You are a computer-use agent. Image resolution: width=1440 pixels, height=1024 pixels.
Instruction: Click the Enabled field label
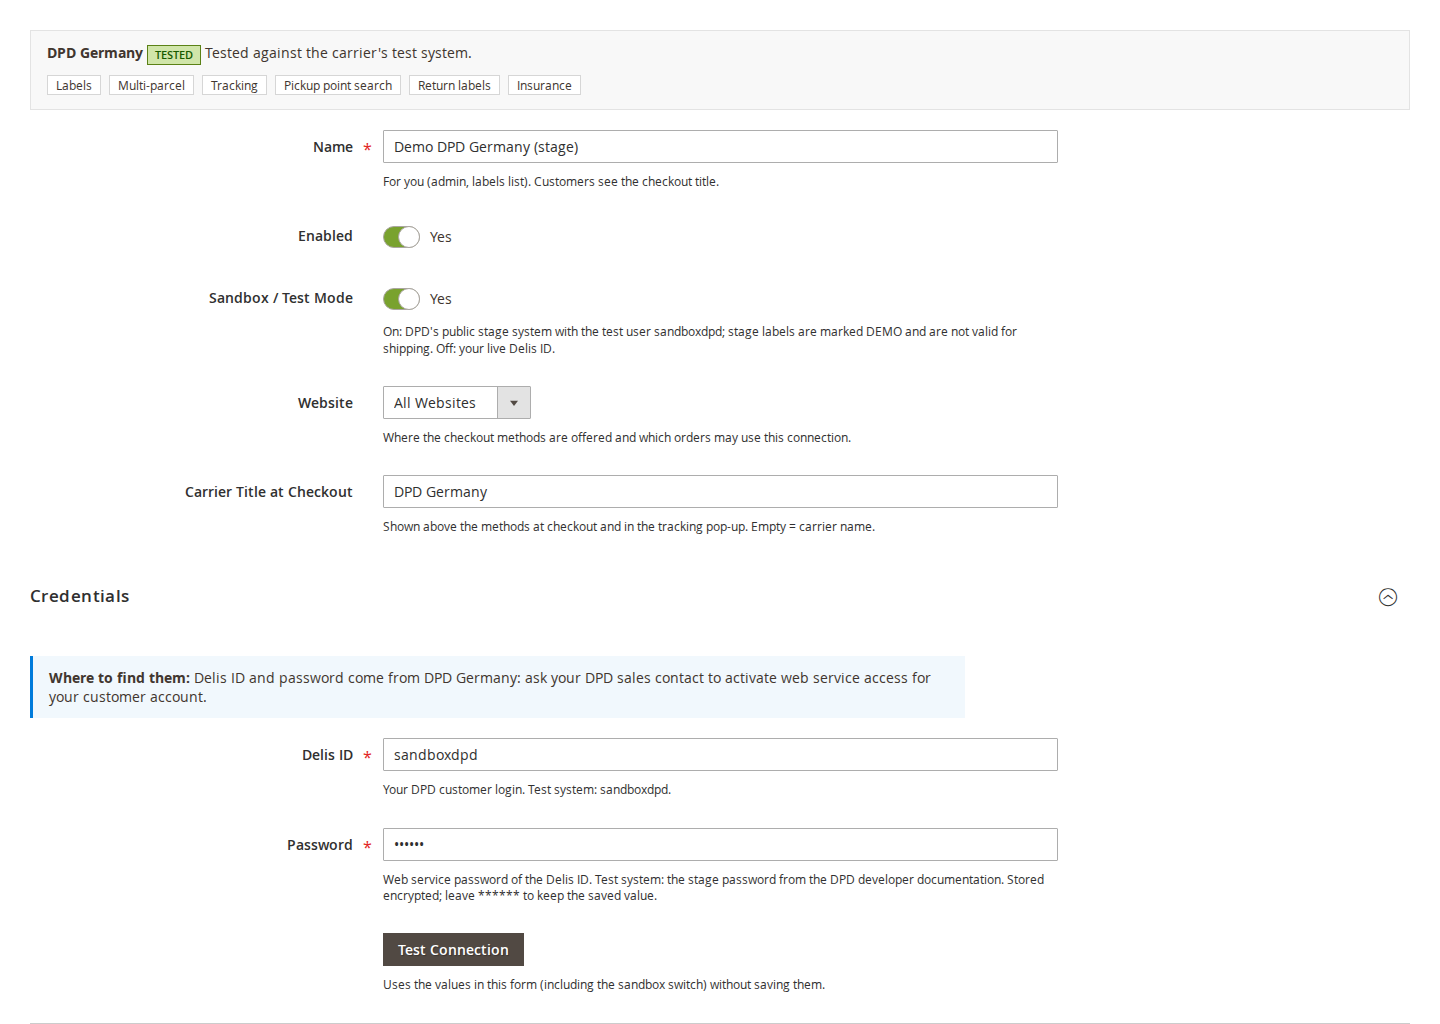(325, 236)
